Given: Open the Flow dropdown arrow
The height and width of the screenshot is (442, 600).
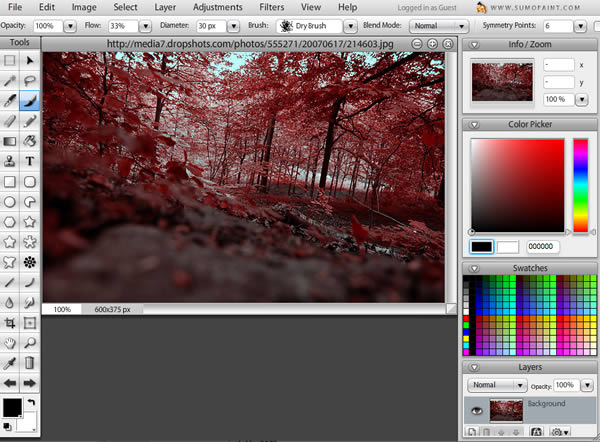Looking at the screenshot, I should point(145,26).
